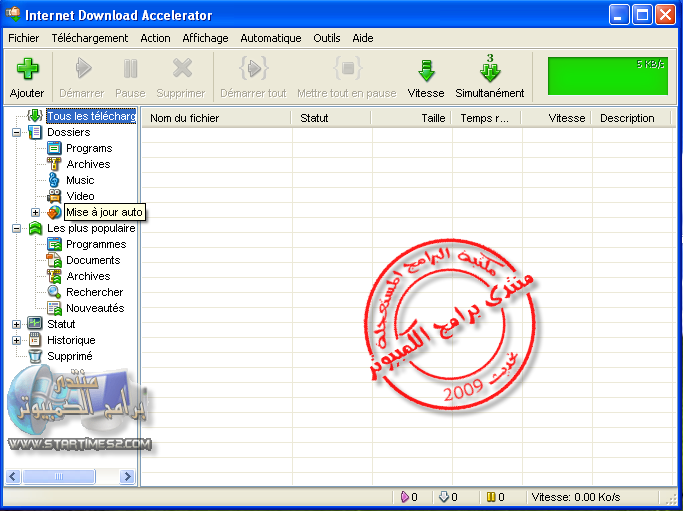683x511 pixels.
Task: Open the Automatique menu
Action: click(271, 38)
